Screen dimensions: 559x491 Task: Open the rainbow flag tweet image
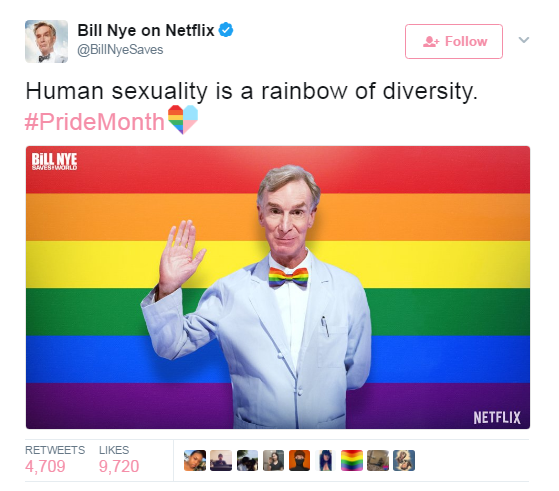pos(278,287)
